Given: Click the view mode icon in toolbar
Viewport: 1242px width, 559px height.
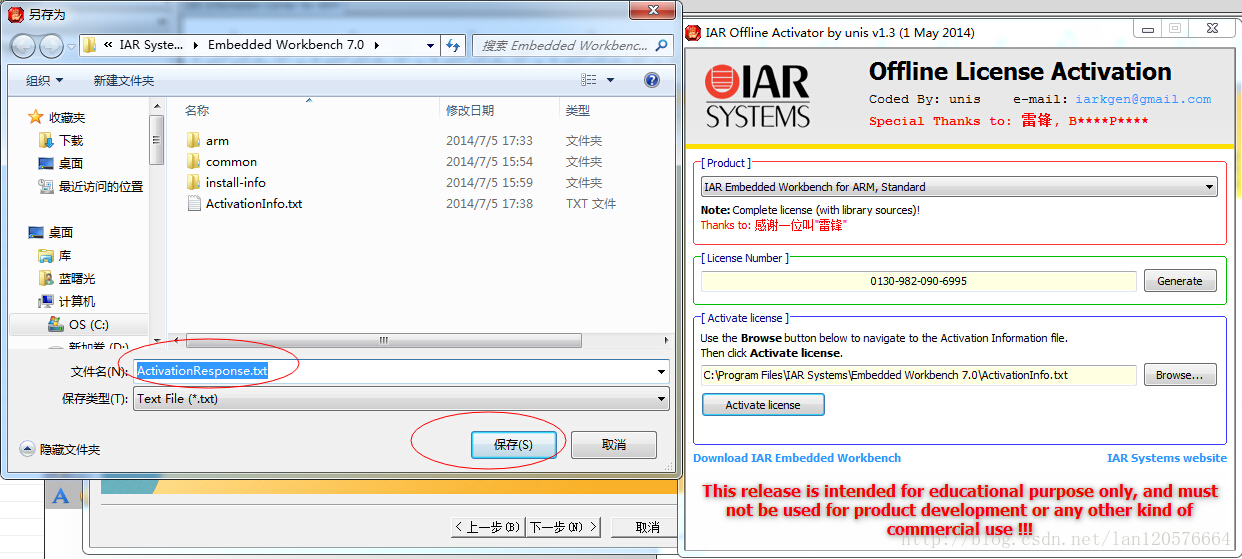Looking at the screenshot, I should (589, 80).
